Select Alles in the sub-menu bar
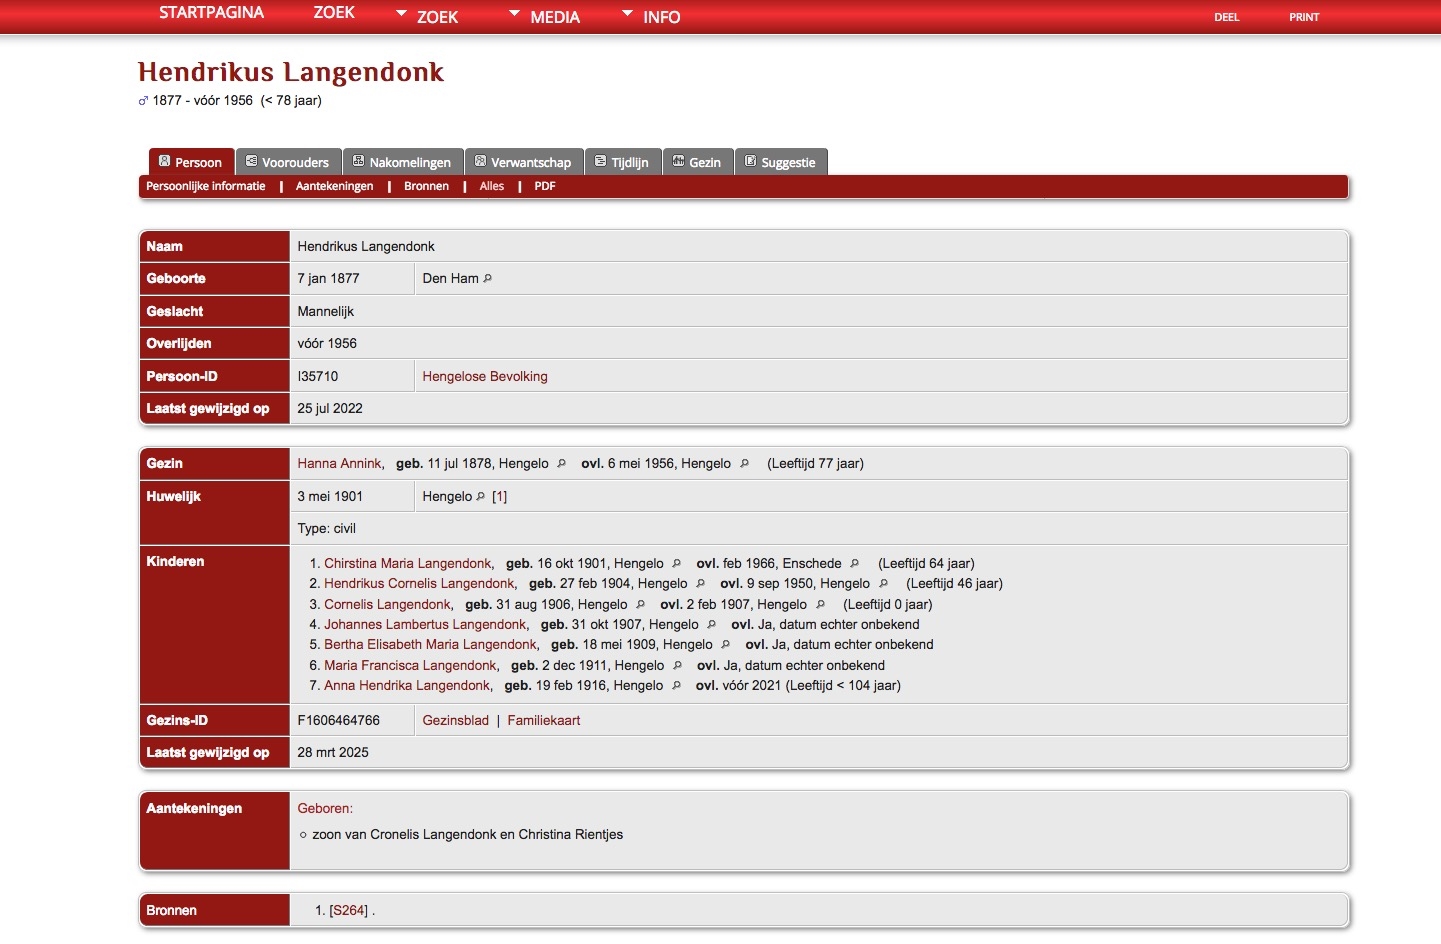 coord(492,186)
